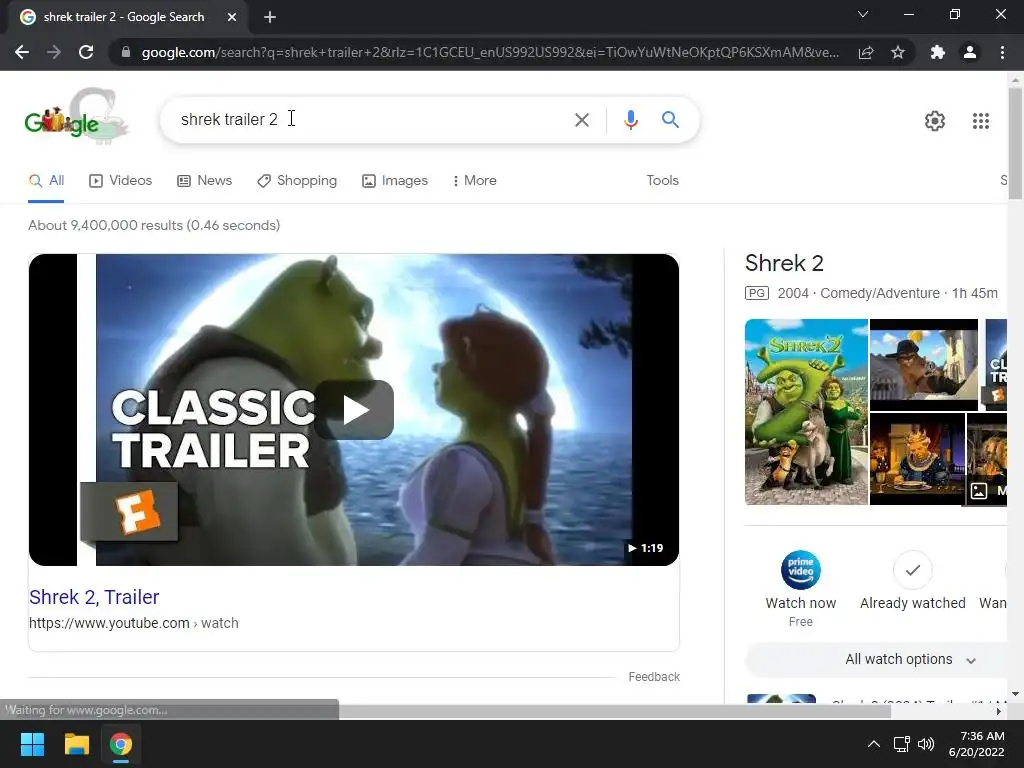
Task: Switch to the Shopping tab
Action: (297, 181)
